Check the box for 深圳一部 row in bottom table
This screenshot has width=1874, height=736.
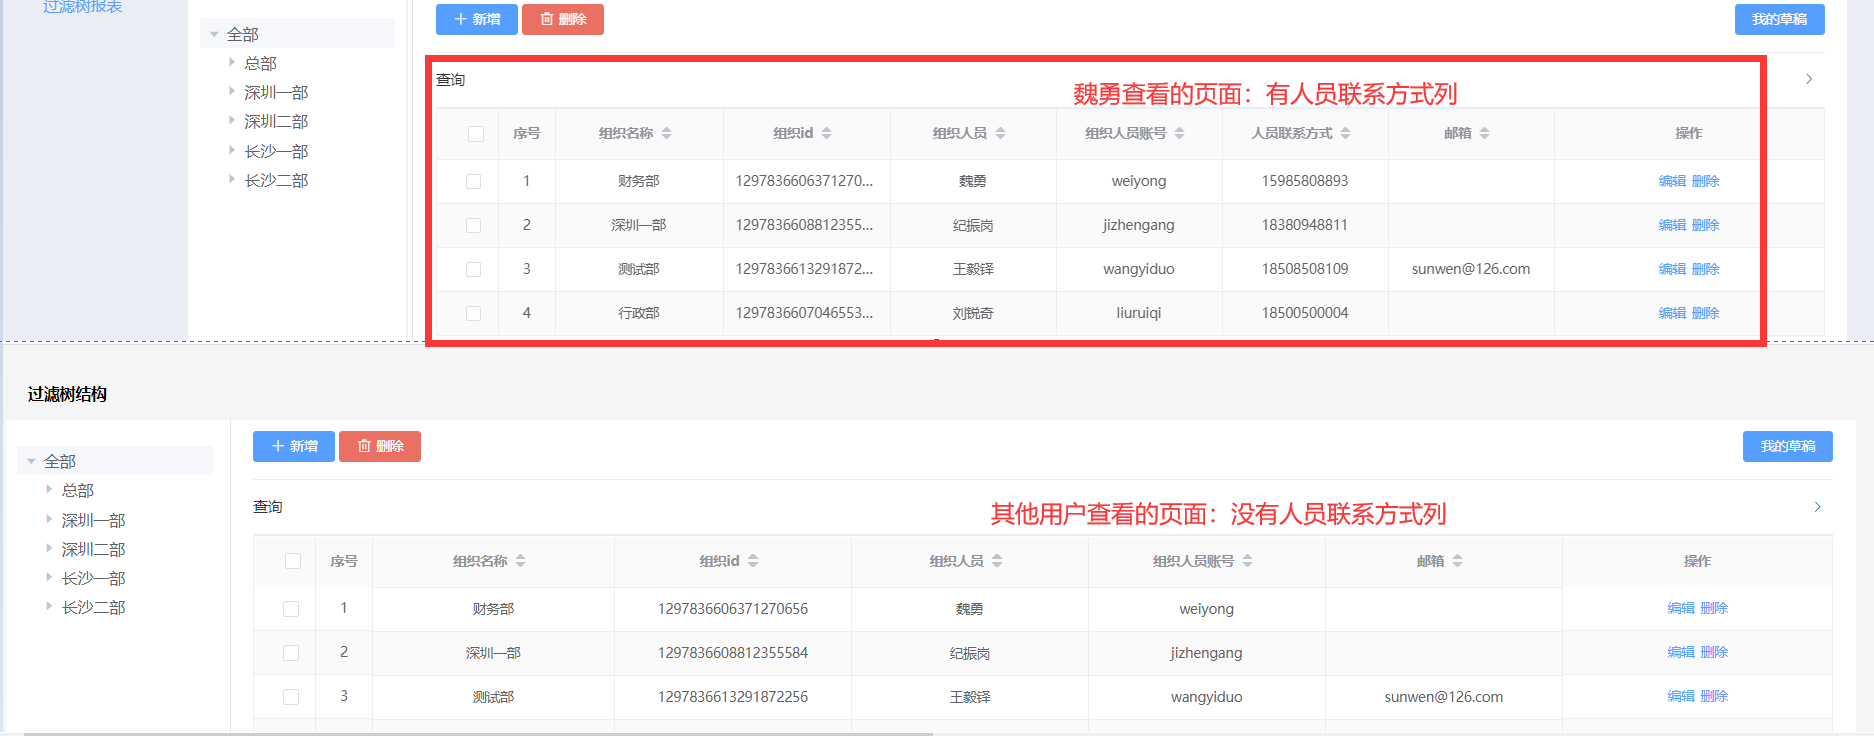click(291, 653)
